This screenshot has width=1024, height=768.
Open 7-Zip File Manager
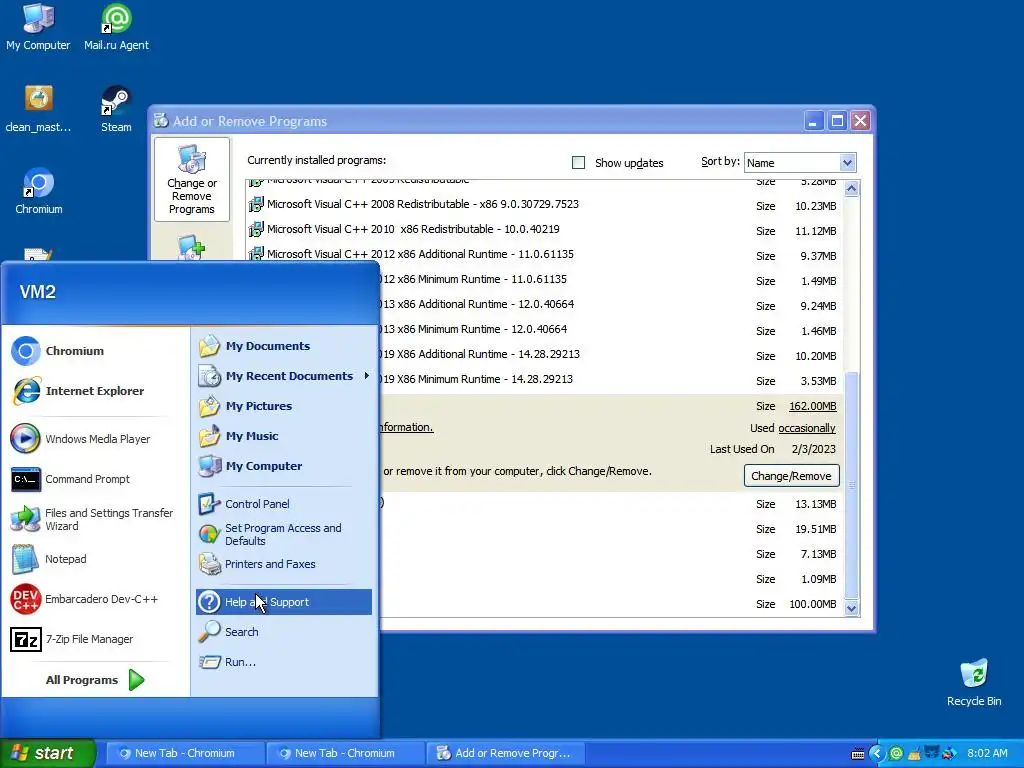[x=71, y=639]
